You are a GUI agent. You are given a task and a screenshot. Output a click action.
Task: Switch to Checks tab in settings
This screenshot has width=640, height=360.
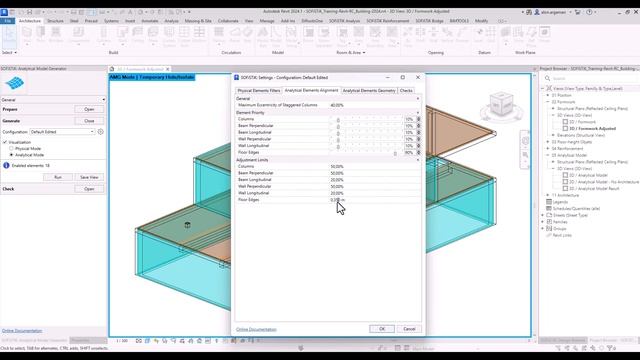(x=406, y=91)
